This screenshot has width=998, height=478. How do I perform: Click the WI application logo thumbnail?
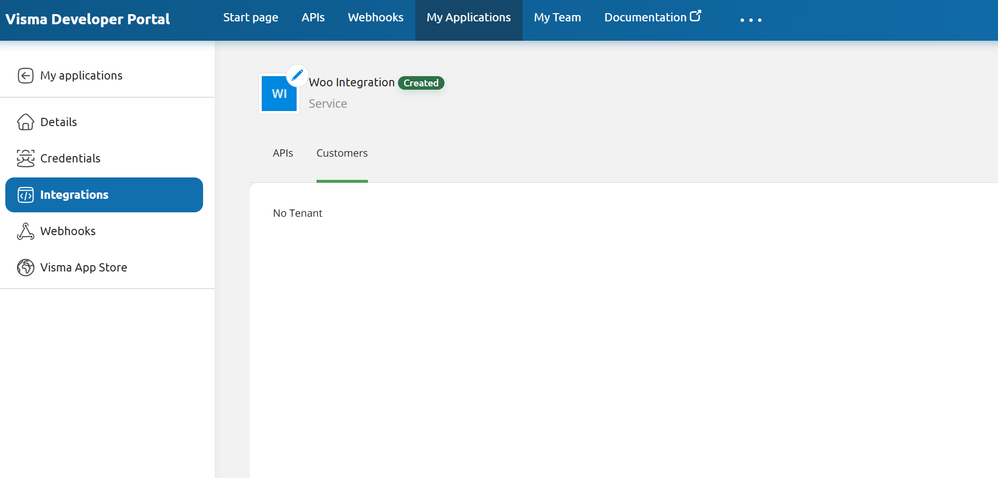pos(279,94)
